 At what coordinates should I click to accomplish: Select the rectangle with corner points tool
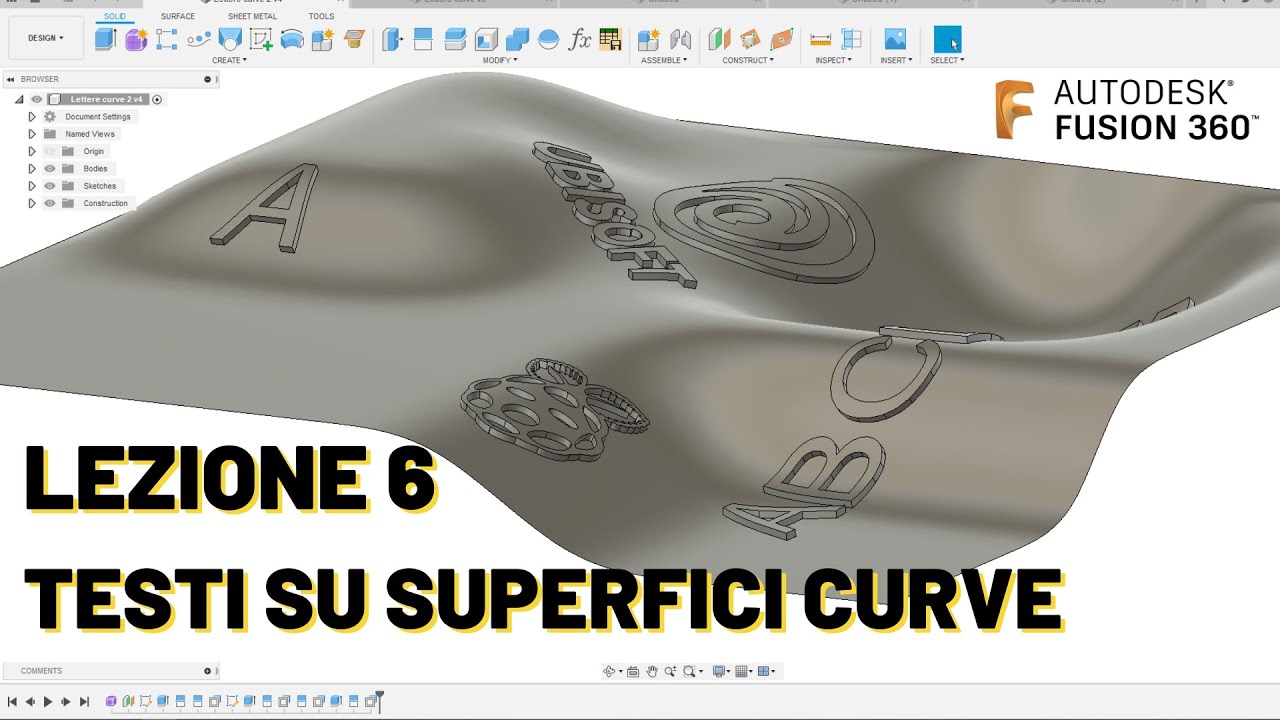(167, 39)
